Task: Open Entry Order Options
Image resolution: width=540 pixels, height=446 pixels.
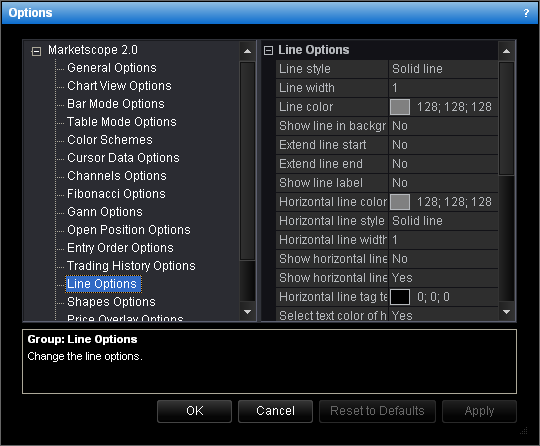Action: pos(120,248)
